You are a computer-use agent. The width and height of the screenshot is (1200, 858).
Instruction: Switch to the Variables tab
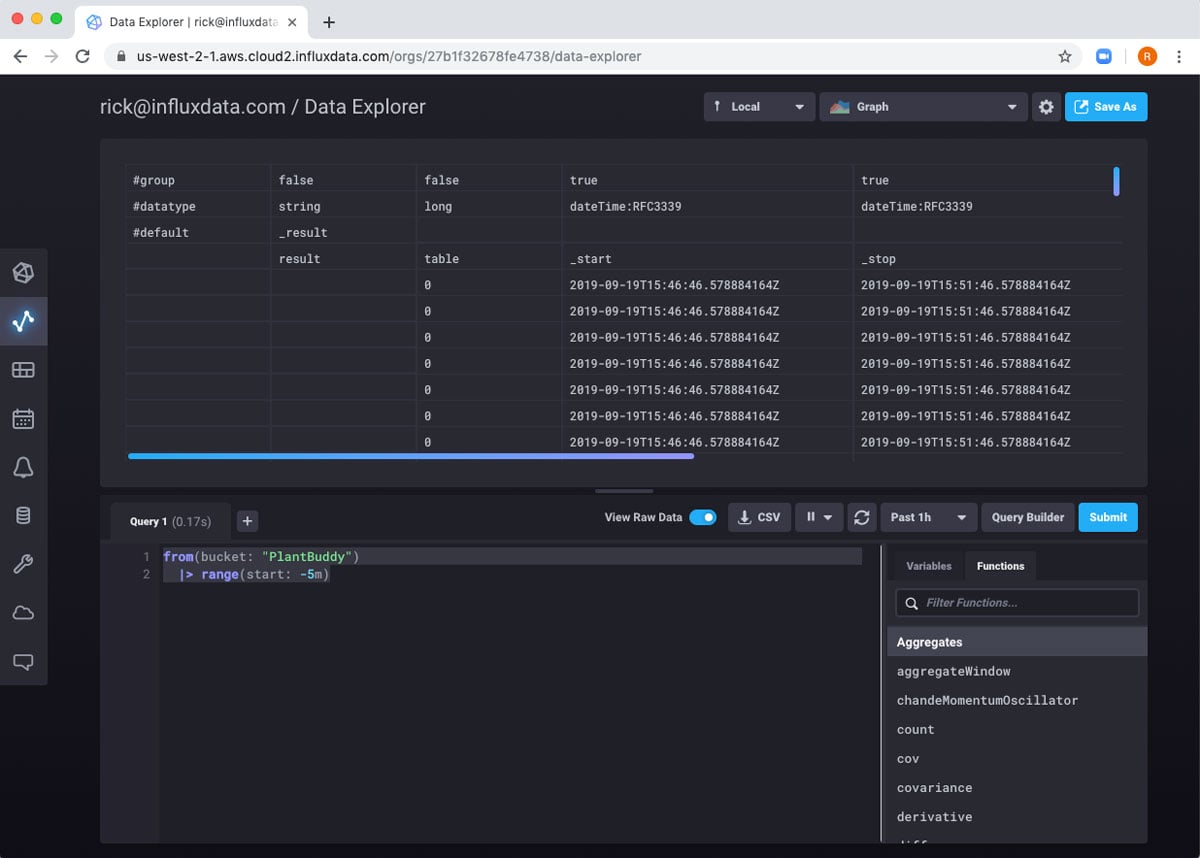[x=928, y=566]
